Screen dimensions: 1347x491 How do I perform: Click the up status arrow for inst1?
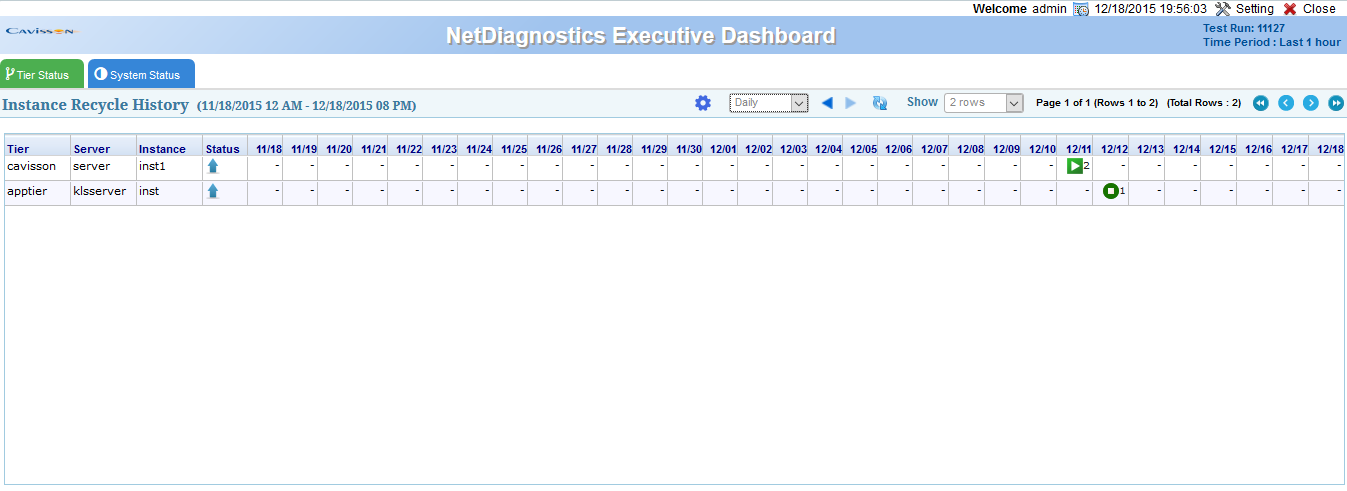point(212,166)
